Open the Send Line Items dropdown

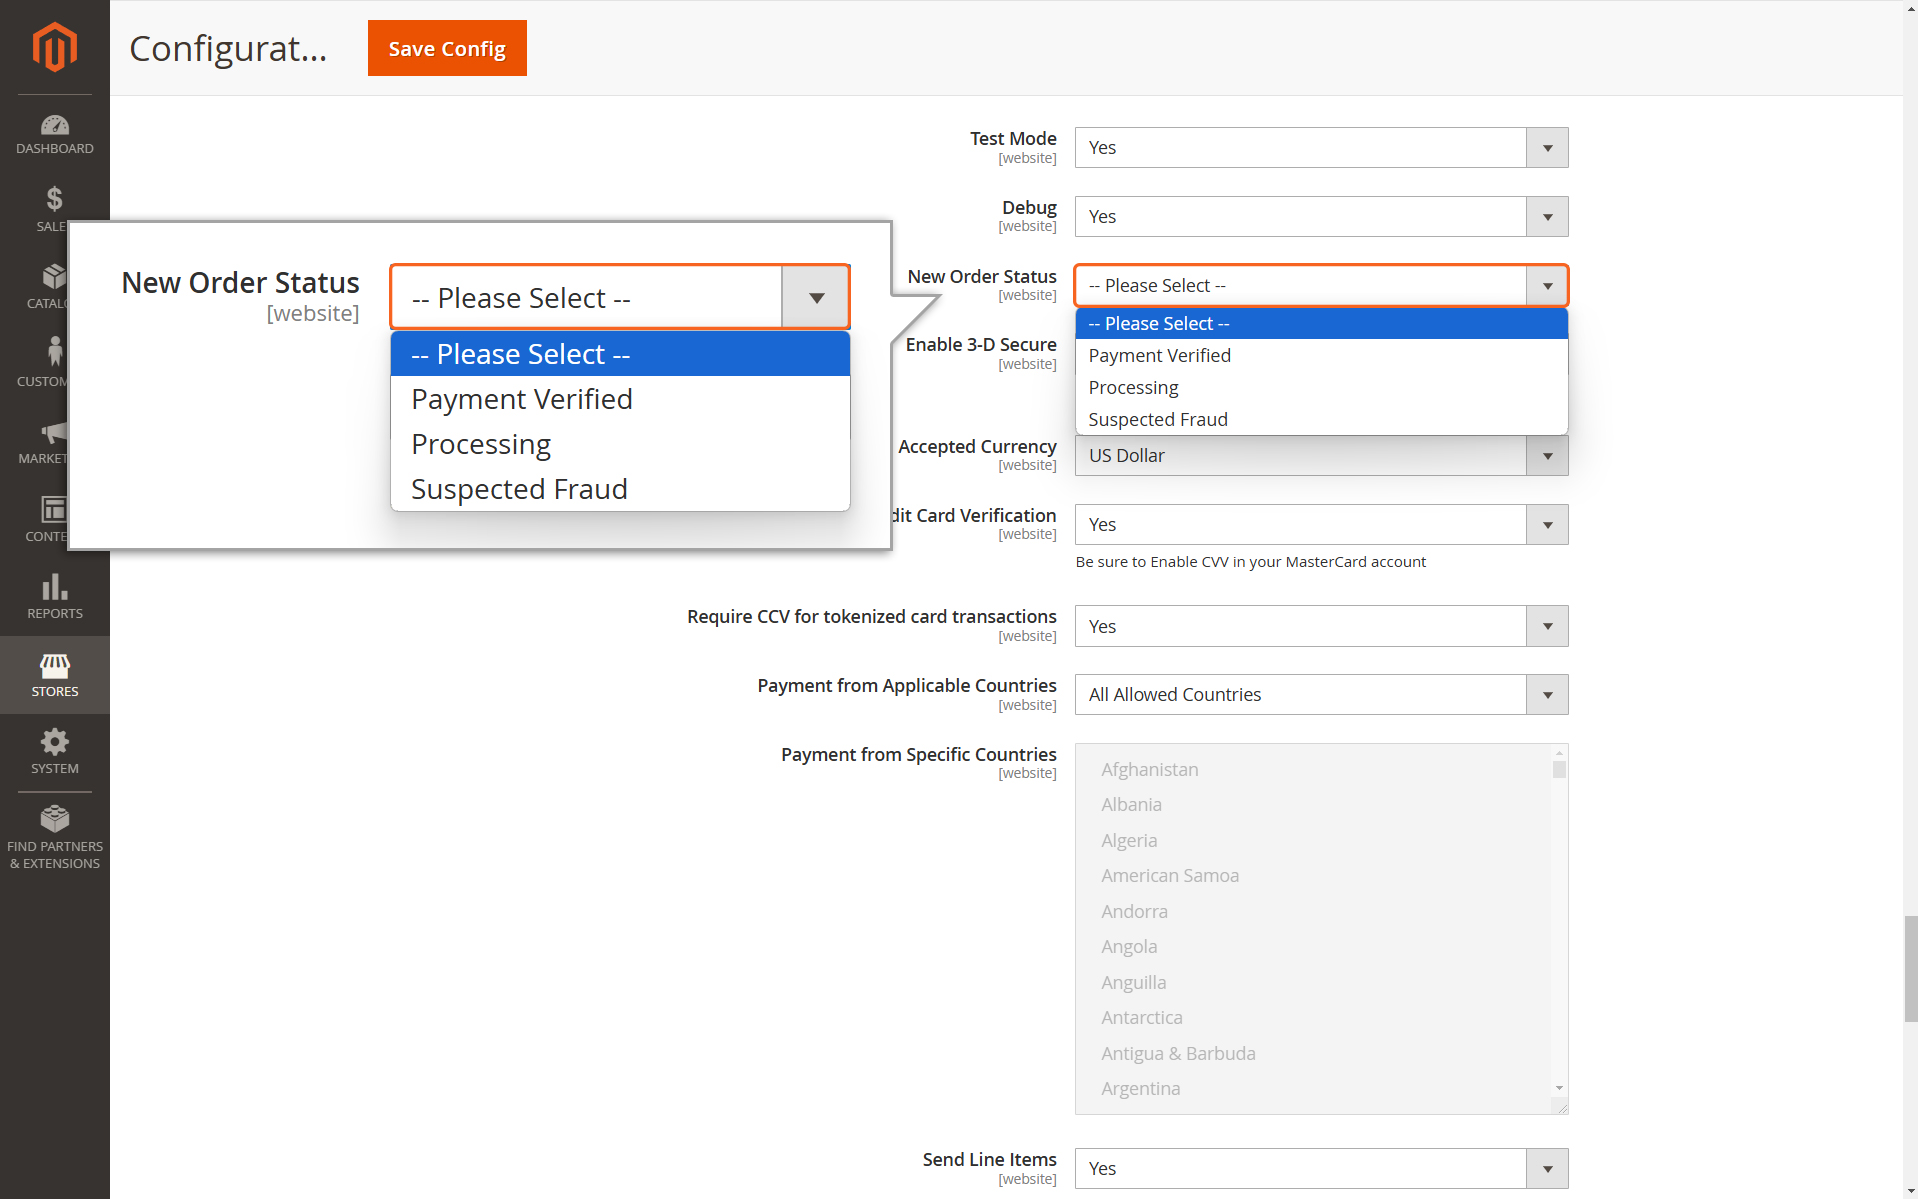(1321, 1168)
